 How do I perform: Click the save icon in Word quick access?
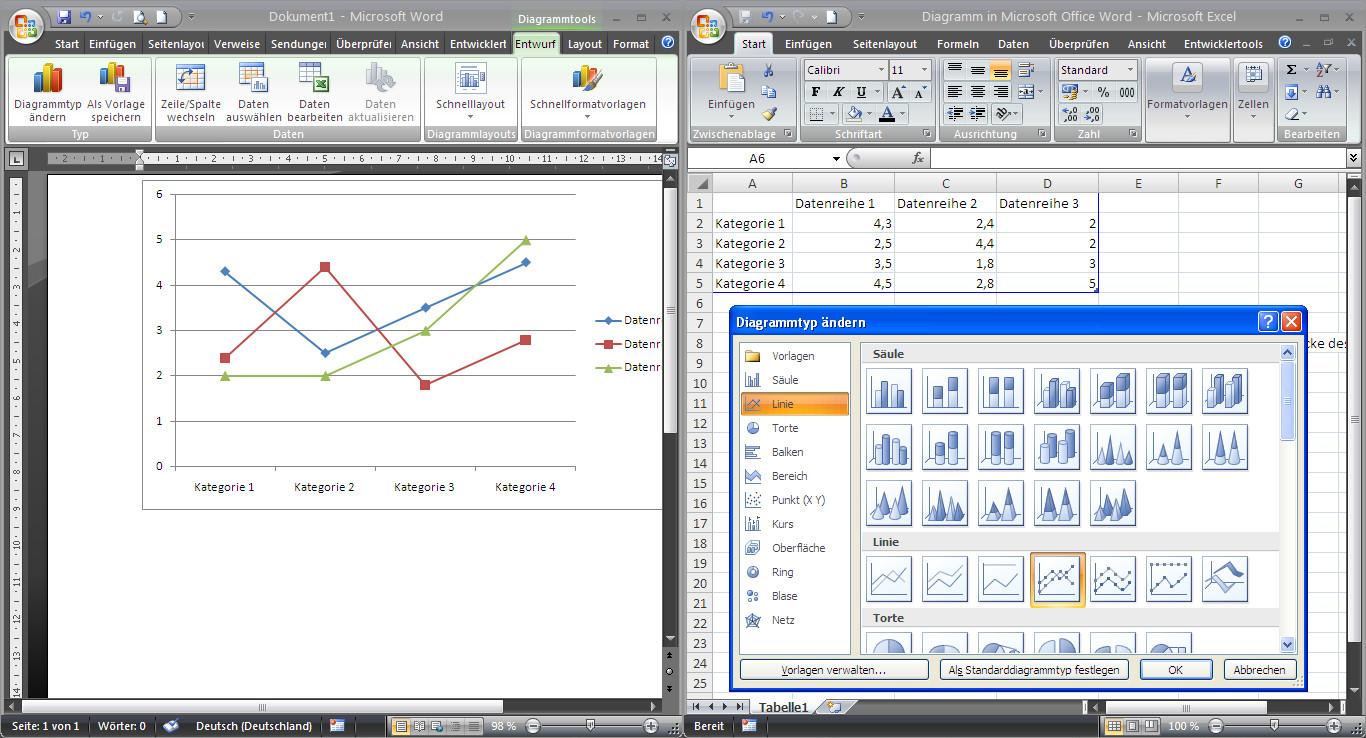(x=64, y=17)
